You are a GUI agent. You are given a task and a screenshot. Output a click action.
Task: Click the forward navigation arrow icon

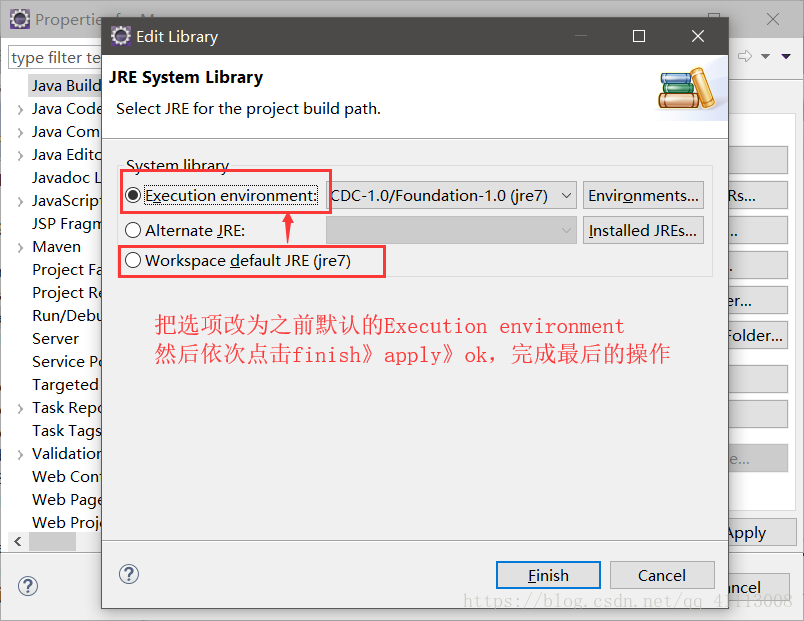tap(745, 56)
